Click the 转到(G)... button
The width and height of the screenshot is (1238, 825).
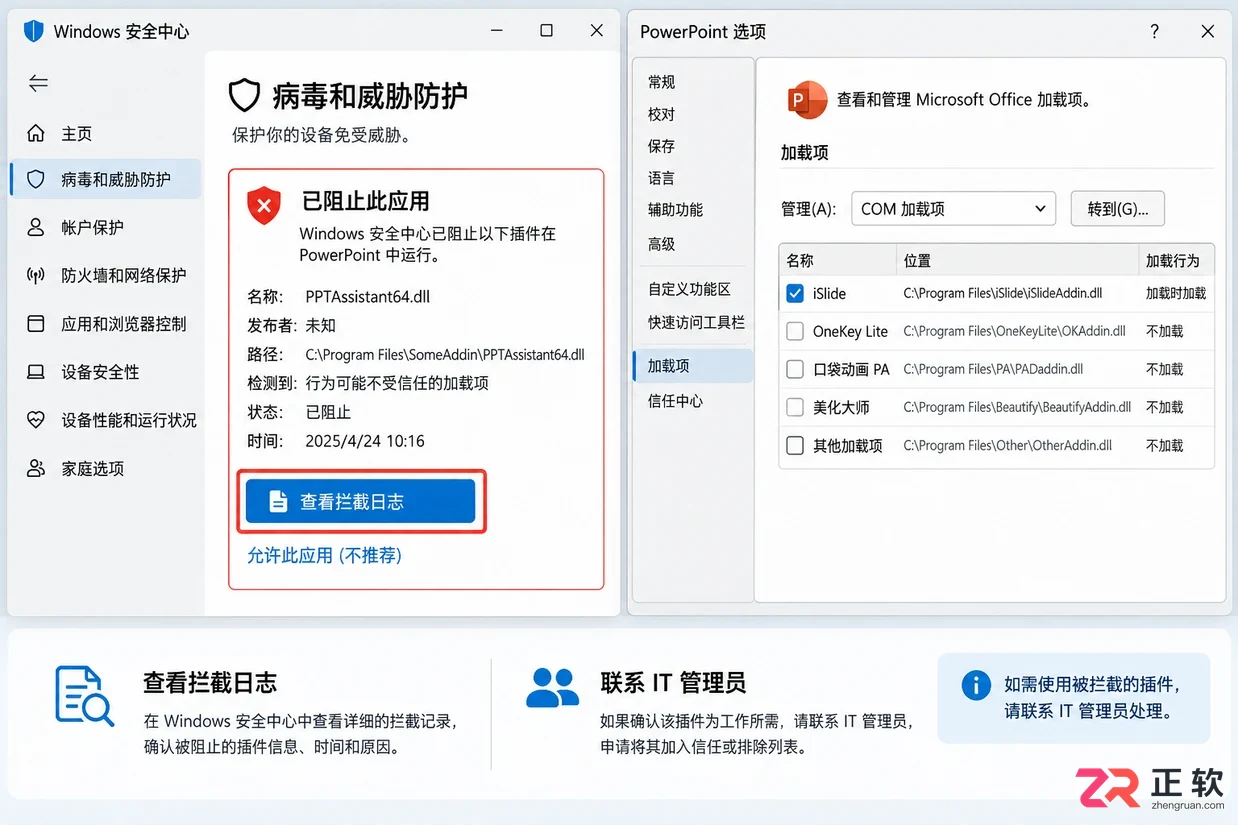click(1117, 209)
